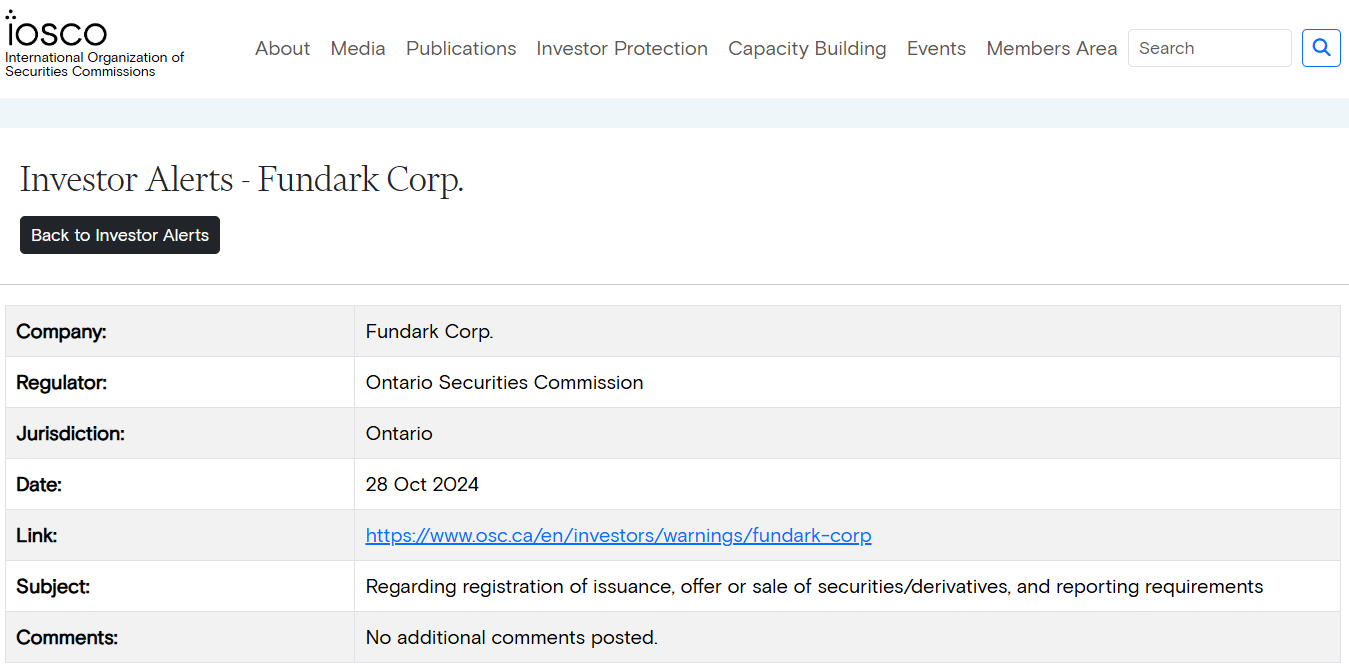Image resolution: width=1349 pixels, height=667 pixels.
Task: Click the Fundark Corp. company value cell
Action: (429, 332)
